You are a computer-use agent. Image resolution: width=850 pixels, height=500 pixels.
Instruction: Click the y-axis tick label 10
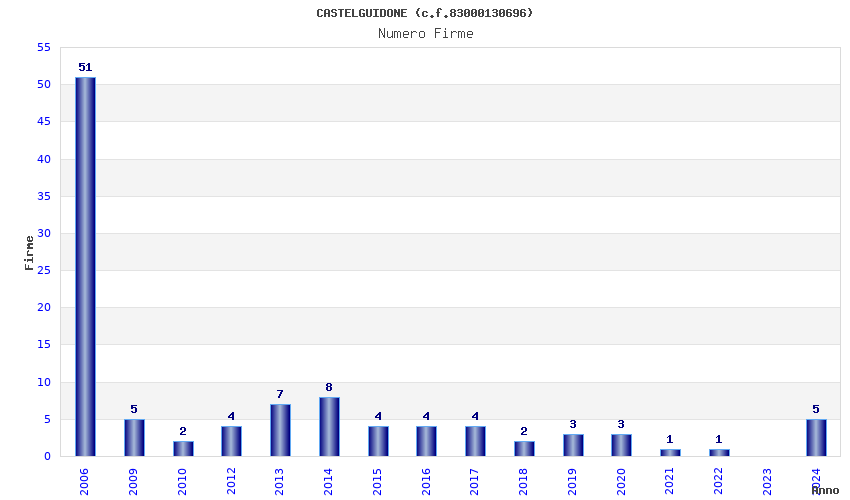(44, 382)
